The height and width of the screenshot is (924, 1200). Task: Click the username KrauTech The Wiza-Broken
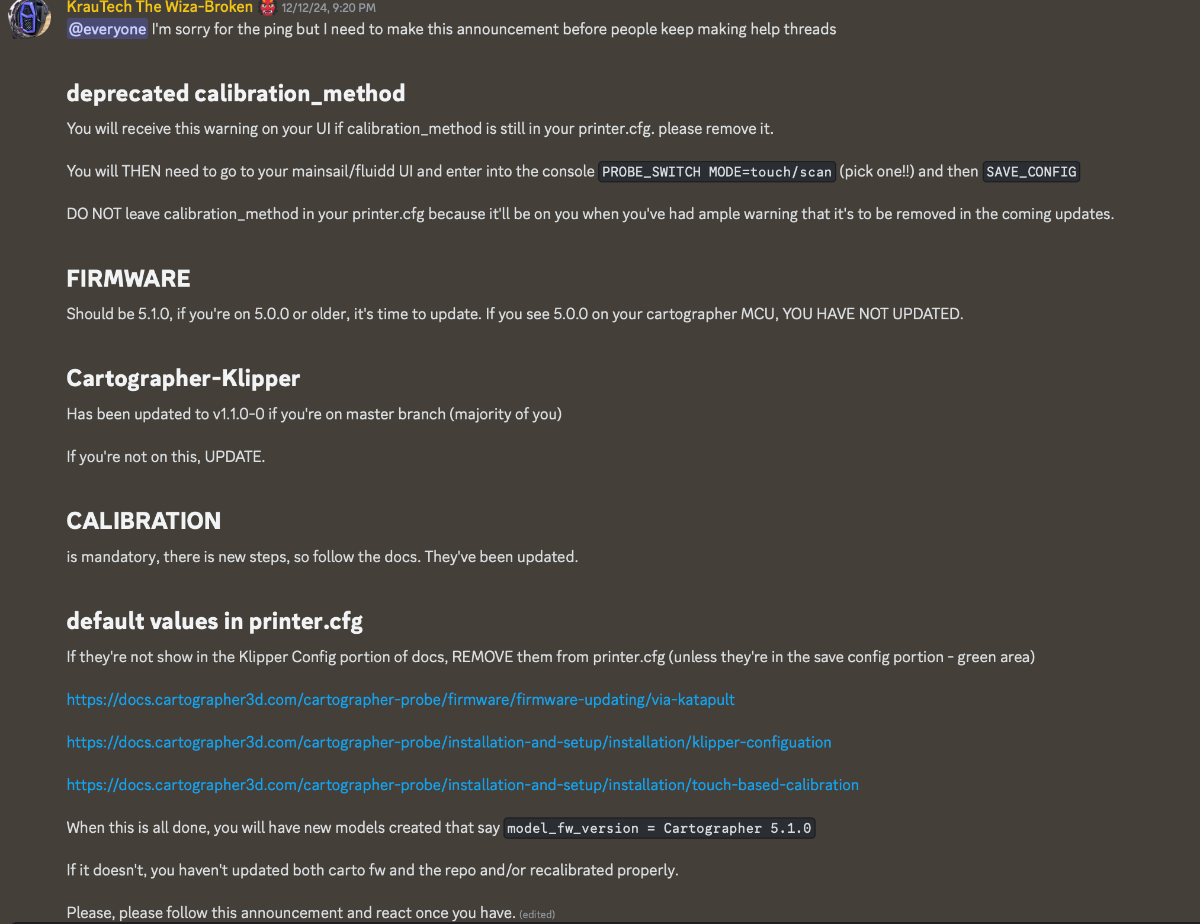pyautogui.click(x=160, y=7)
